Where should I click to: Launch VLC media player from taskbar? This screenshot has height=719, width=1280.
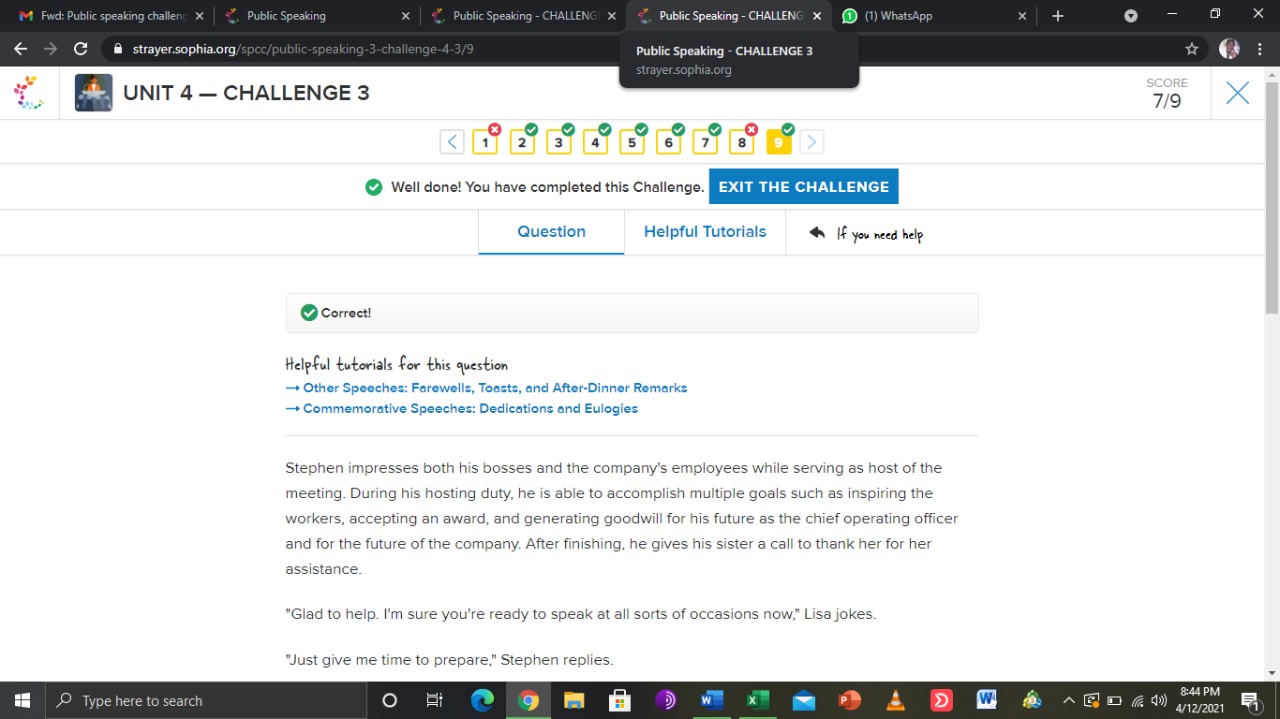click(x=896, y=700)
